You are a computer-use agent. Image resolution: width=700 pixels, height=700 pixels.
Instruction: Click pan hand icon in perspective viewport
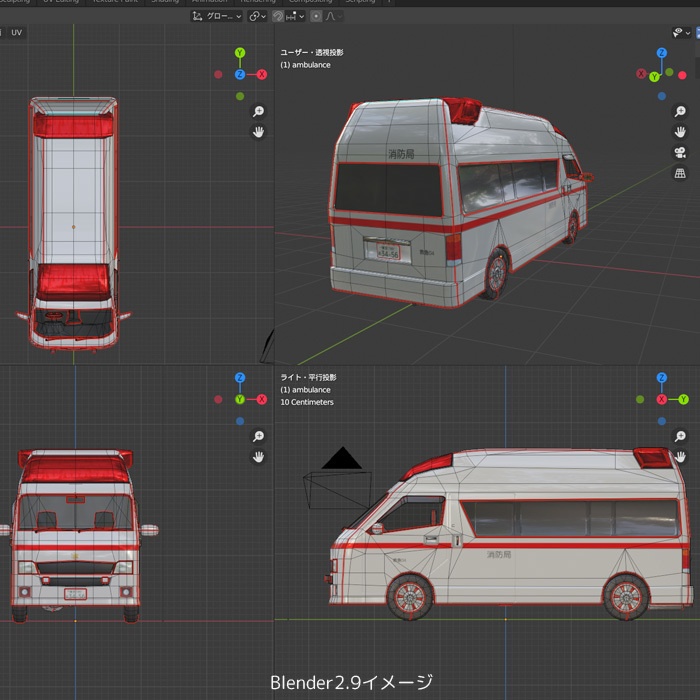click(x=680, y=132)
